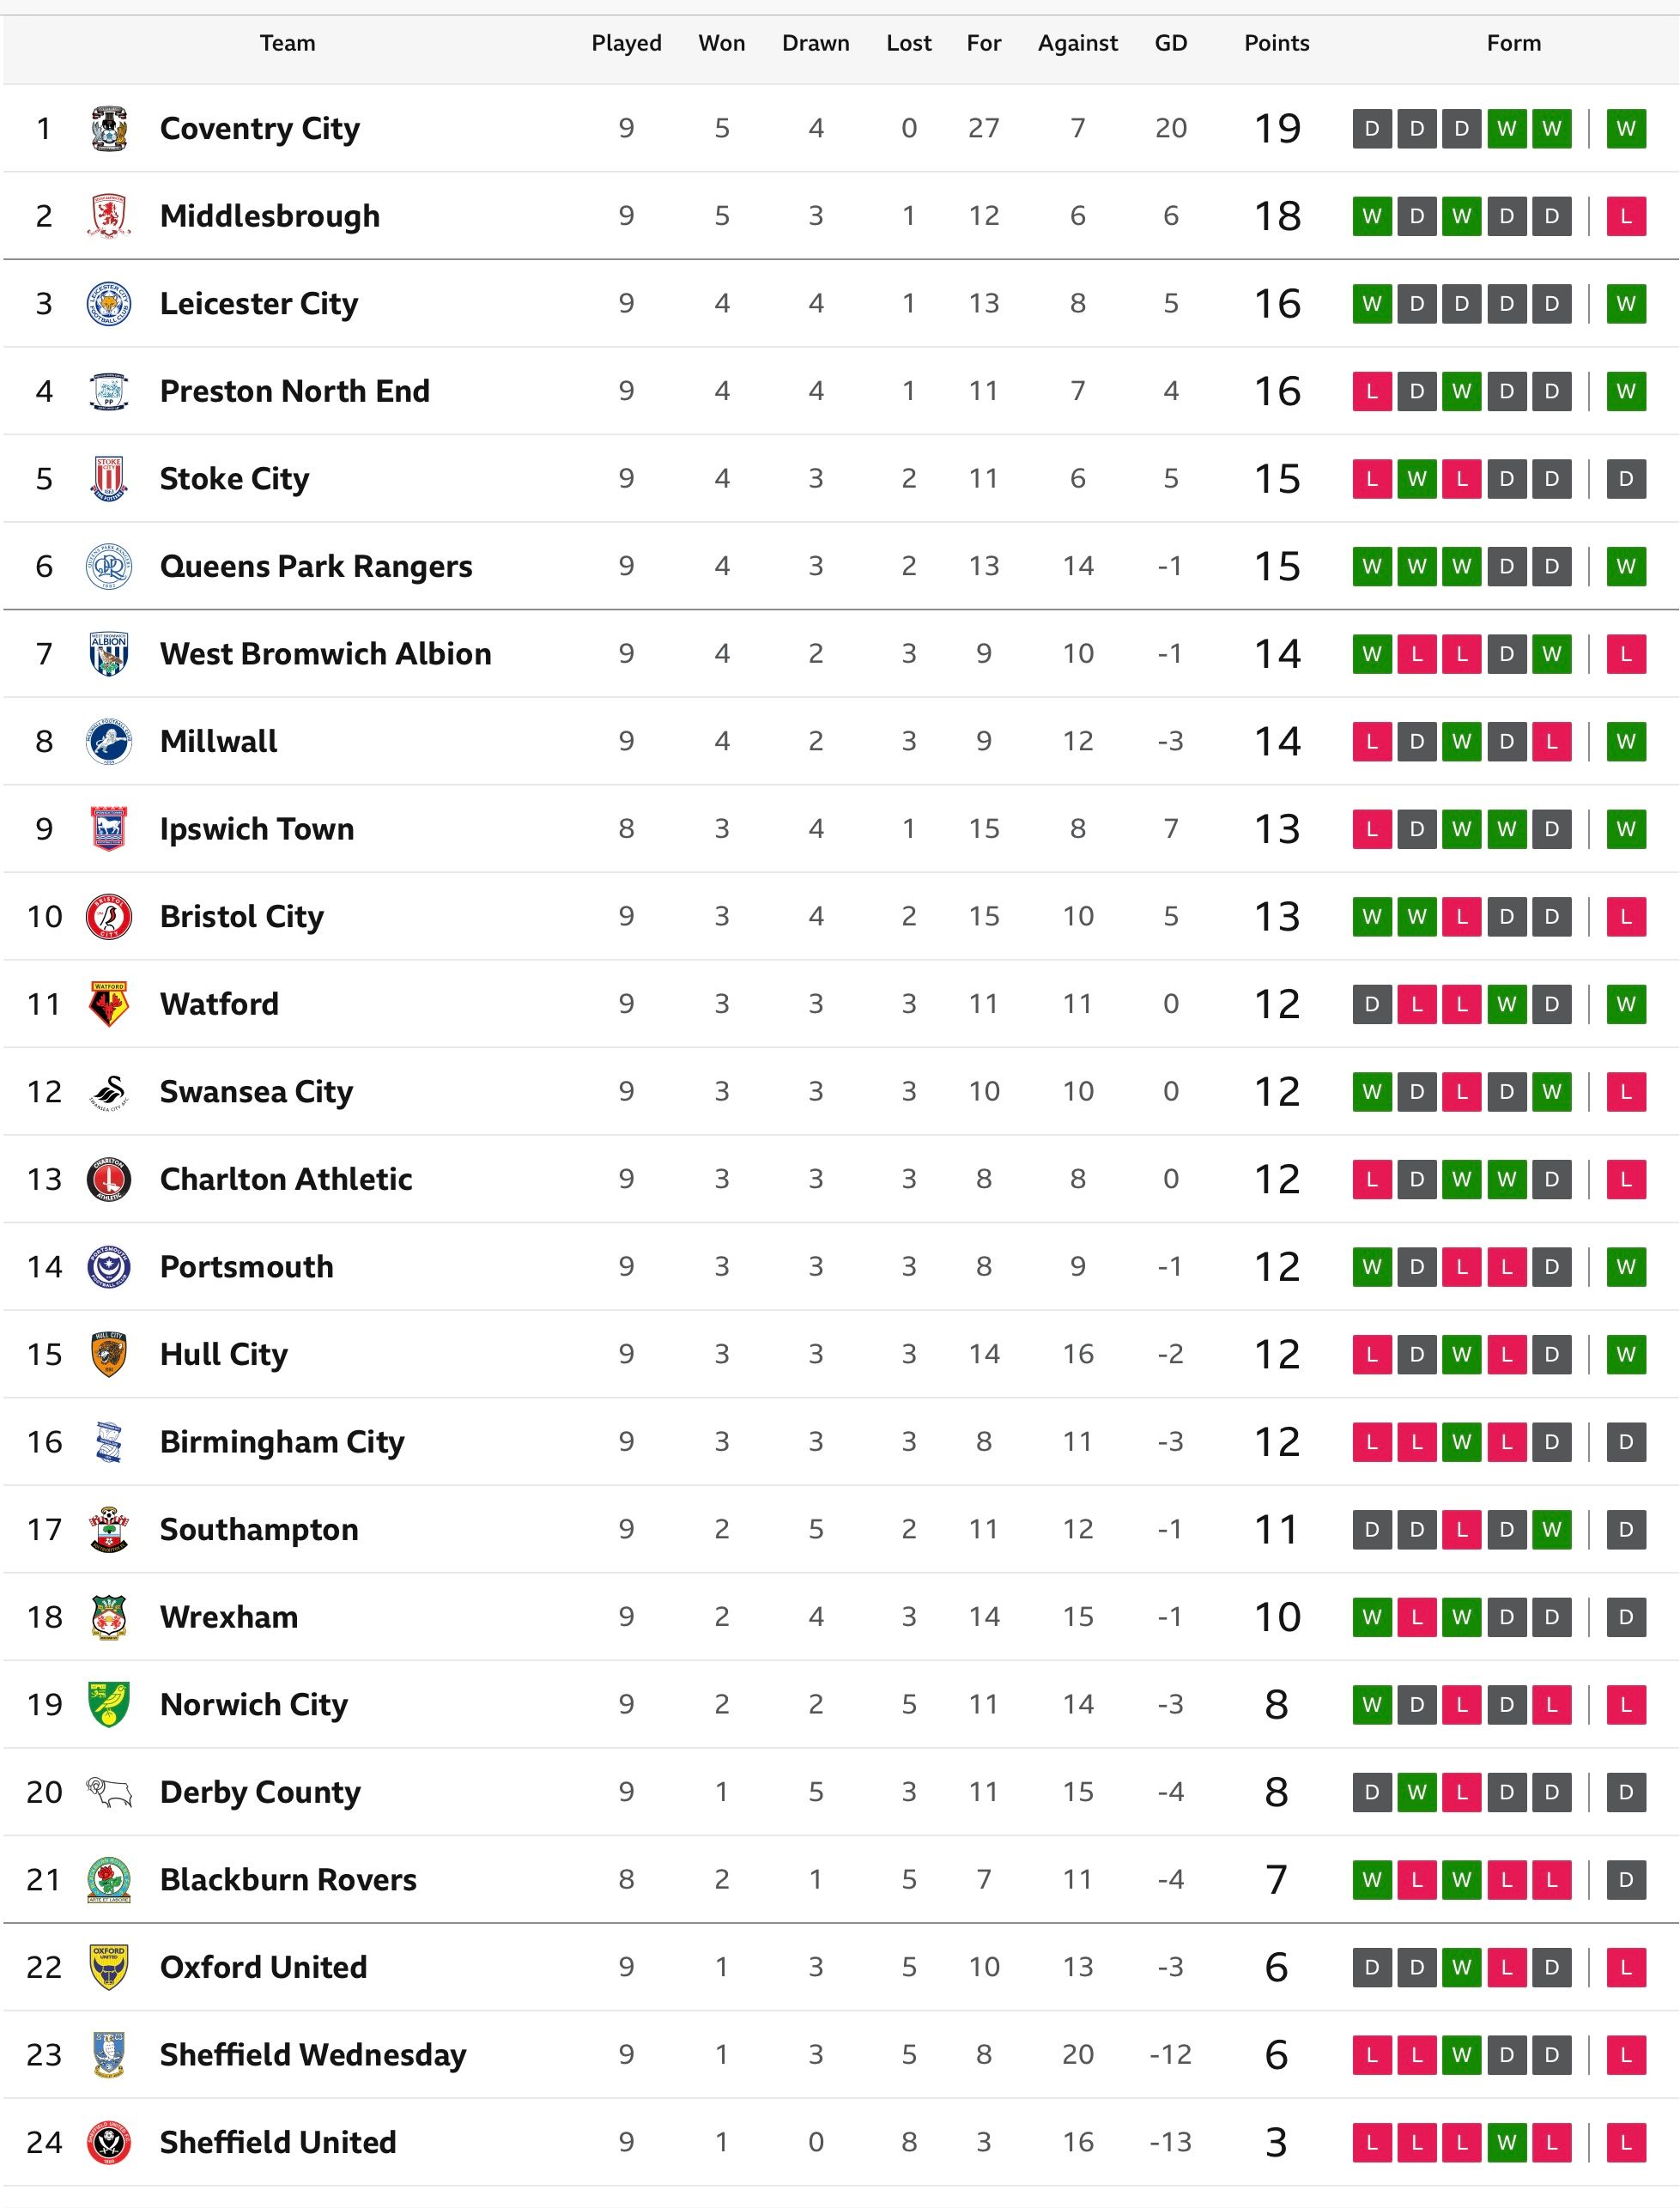
Task: Click Coventry City's latest green W form badge
Action: pyautogui.click(x=1626, y=128)
